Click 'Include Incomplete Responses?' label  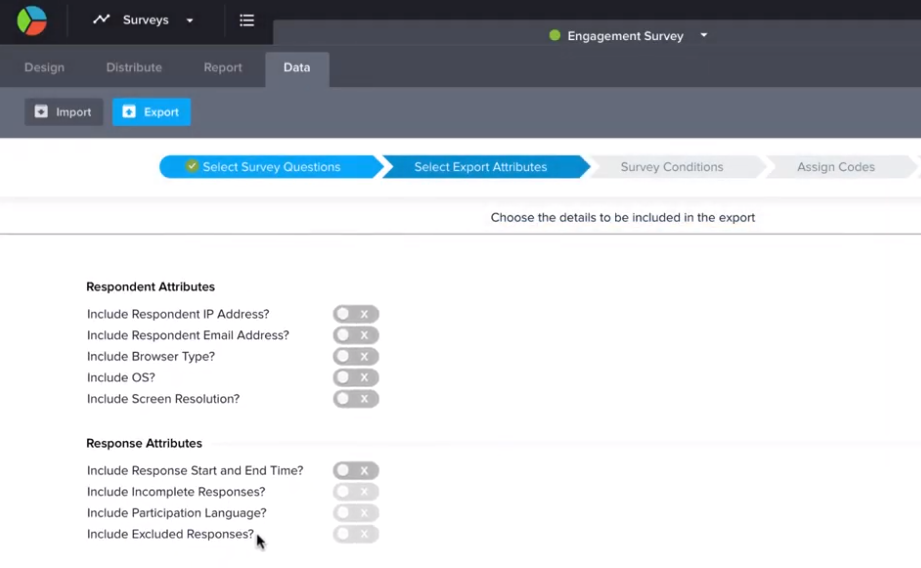click(176, 492)
